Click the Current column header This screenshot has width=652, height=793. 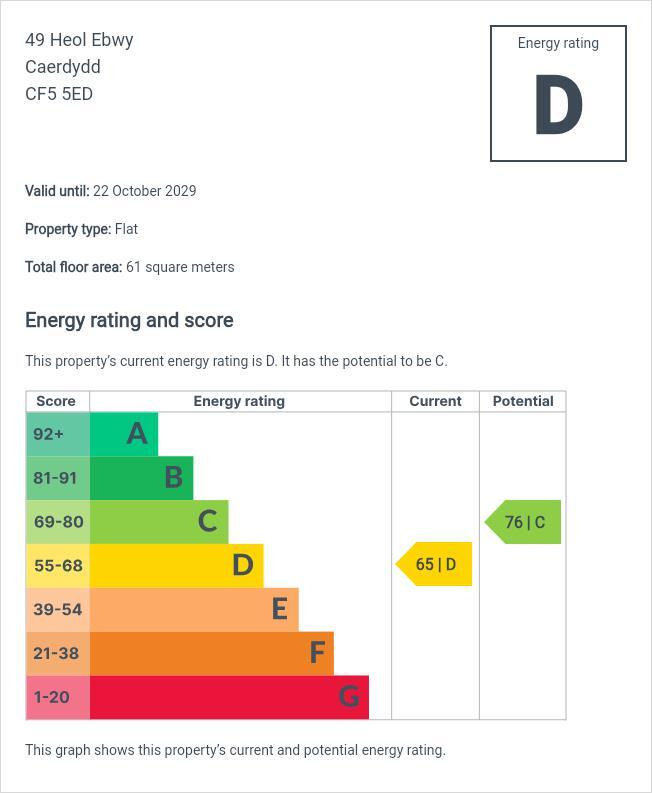point(435,401)
